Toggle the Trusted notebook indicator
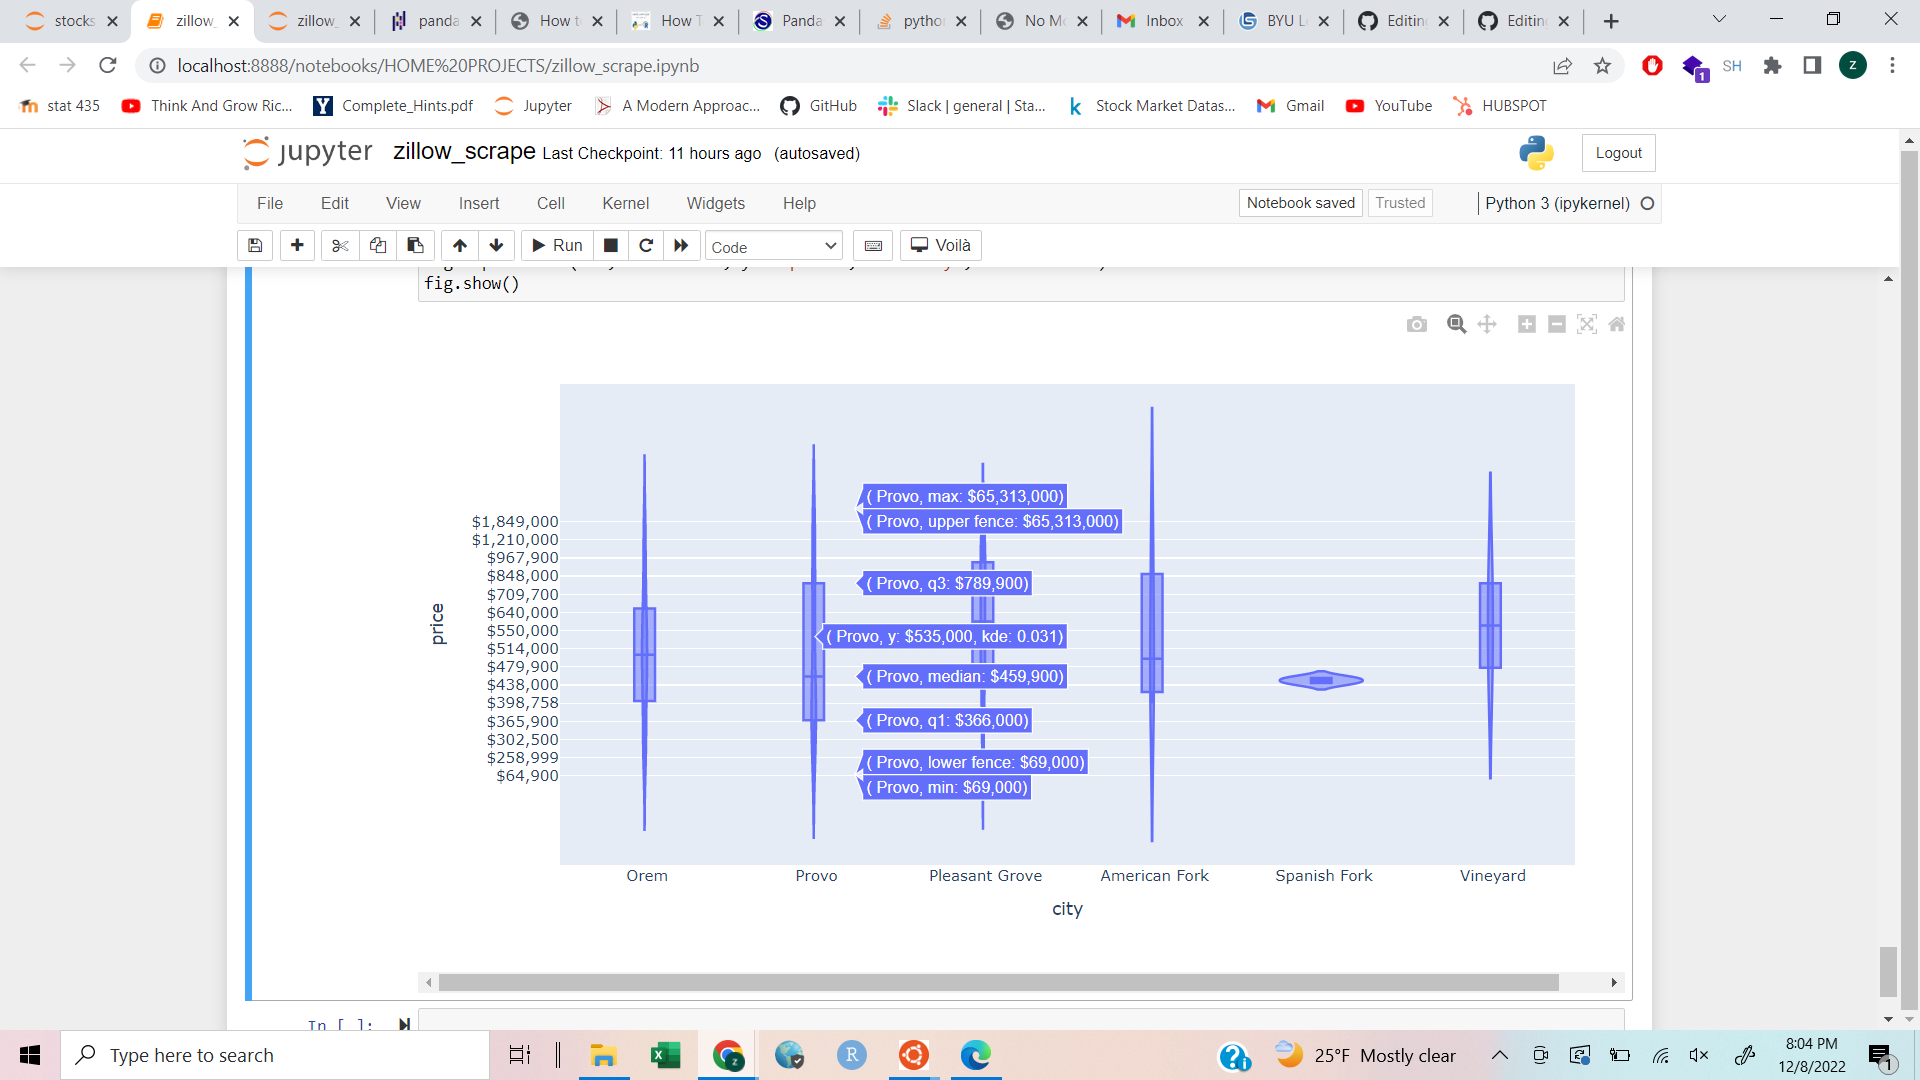The height and width of the screenshot is (1080, 1920). (x=1400, y=203)
